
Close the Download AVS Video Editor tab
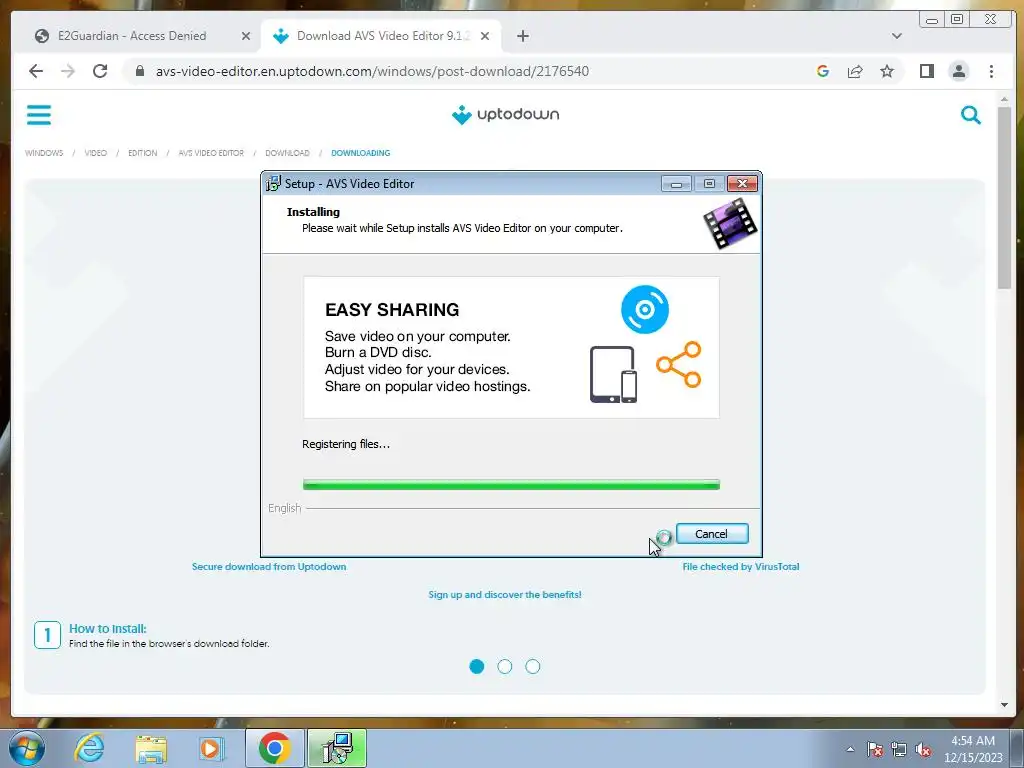[485, 36]
